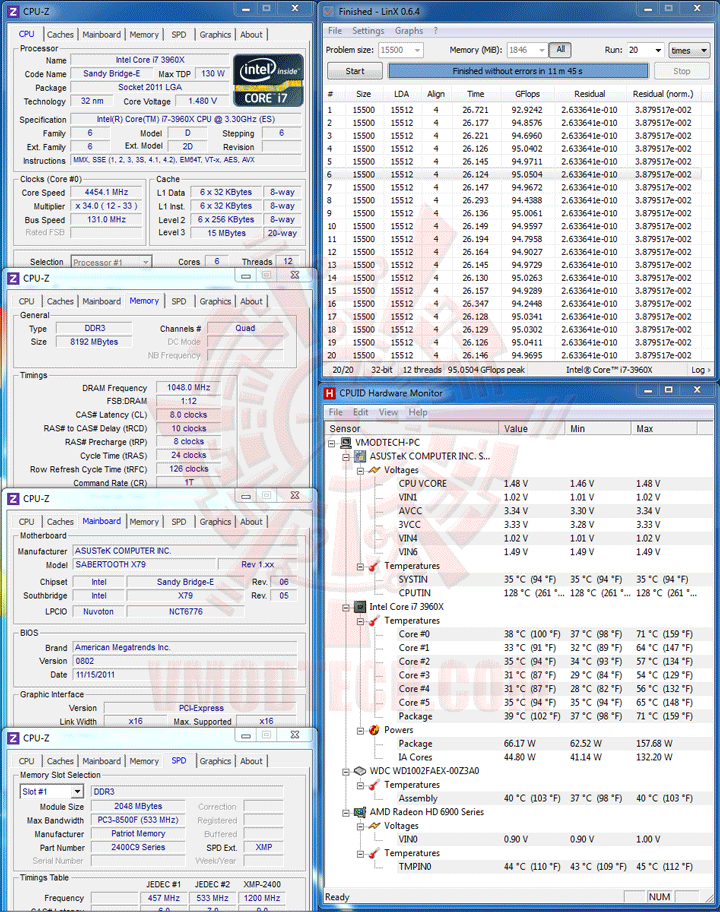720x912 pixels.
Task: Collapse the VMODTECH-PC tree node
Action: click(332, 443)
